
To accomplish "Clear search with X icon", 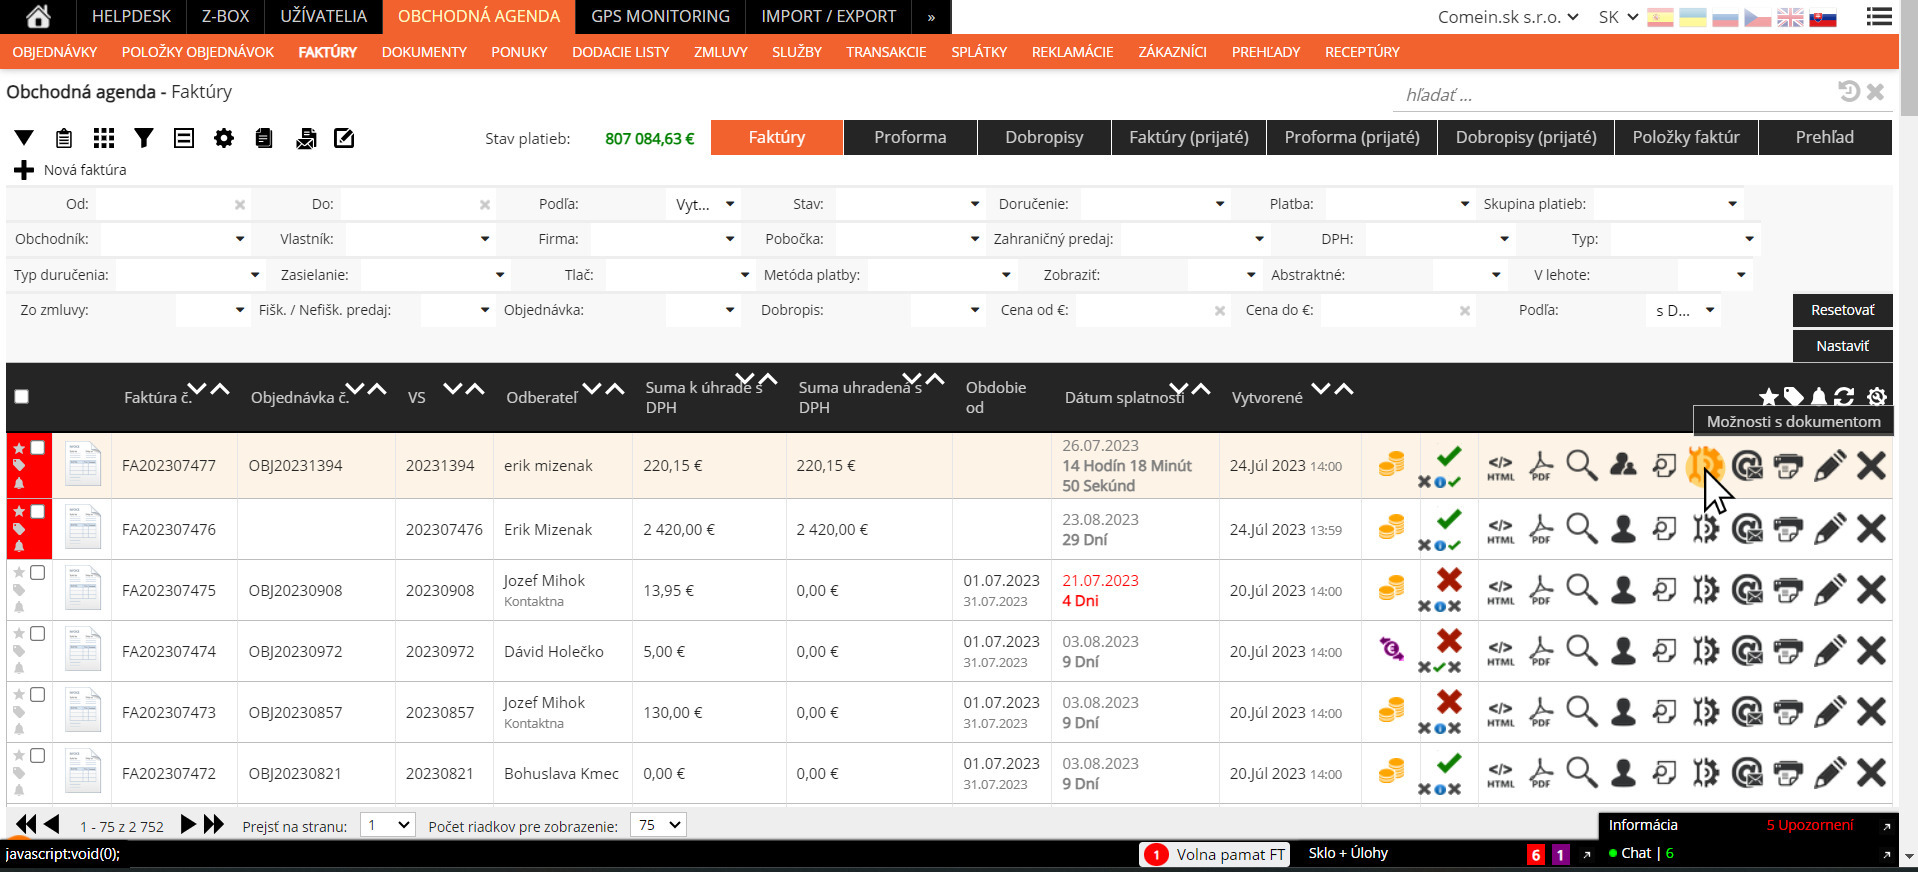I will pos(1875,92).
